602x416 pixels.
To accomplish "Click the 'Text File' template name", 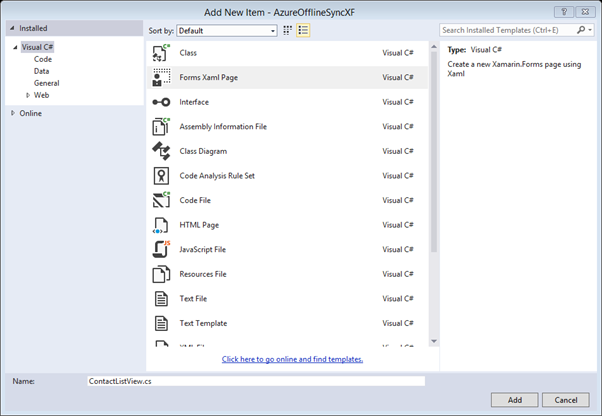I will pyautogui.click(x=193, y=299).
